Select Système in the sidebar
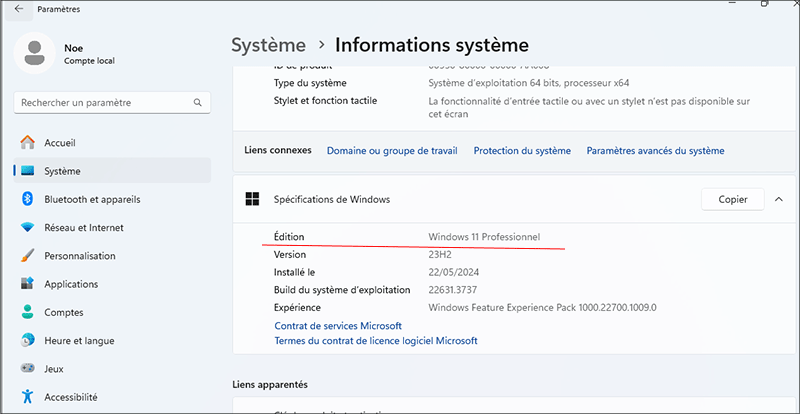The image size is (800, 414). tap(112, 171)
